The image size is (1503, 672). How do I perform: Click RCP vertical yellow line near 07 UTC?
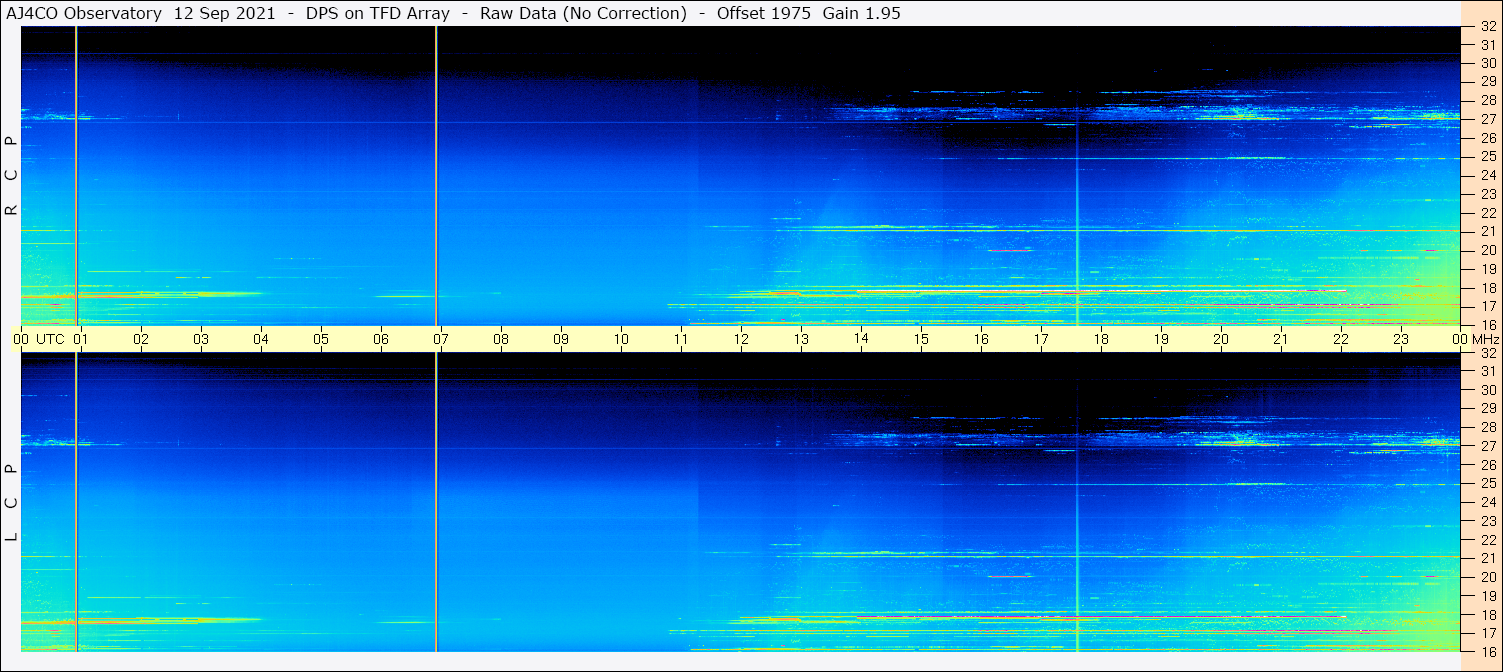coord(436,176)
